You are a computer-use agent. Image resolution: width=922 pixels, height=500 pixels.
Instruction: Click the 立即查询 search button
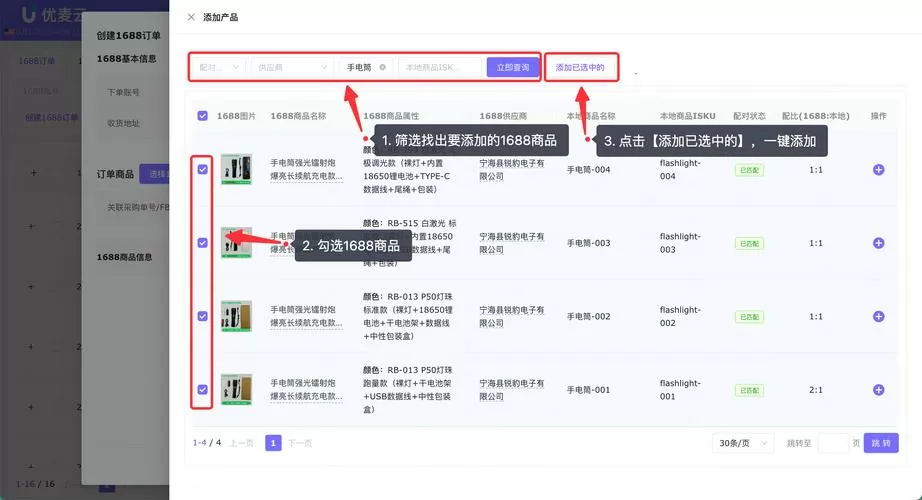point(513,67)
